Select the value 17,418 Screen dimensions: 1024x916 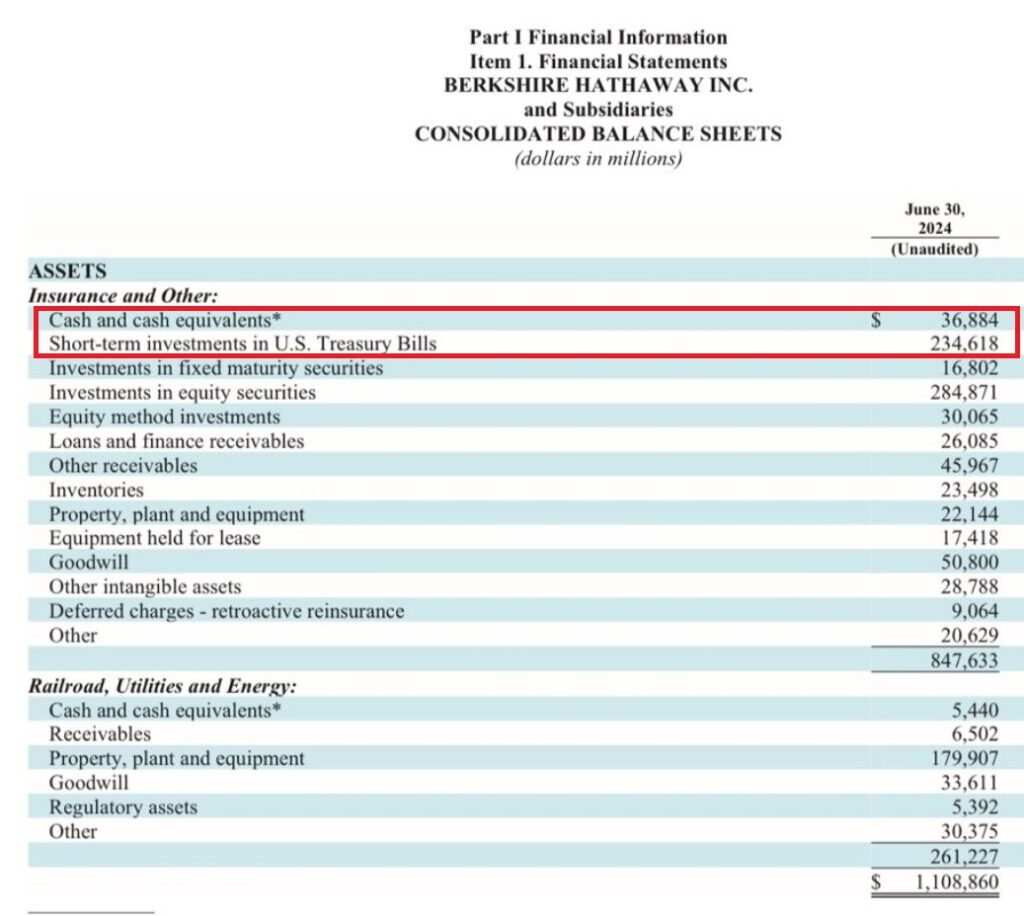[x=969, y=538]
